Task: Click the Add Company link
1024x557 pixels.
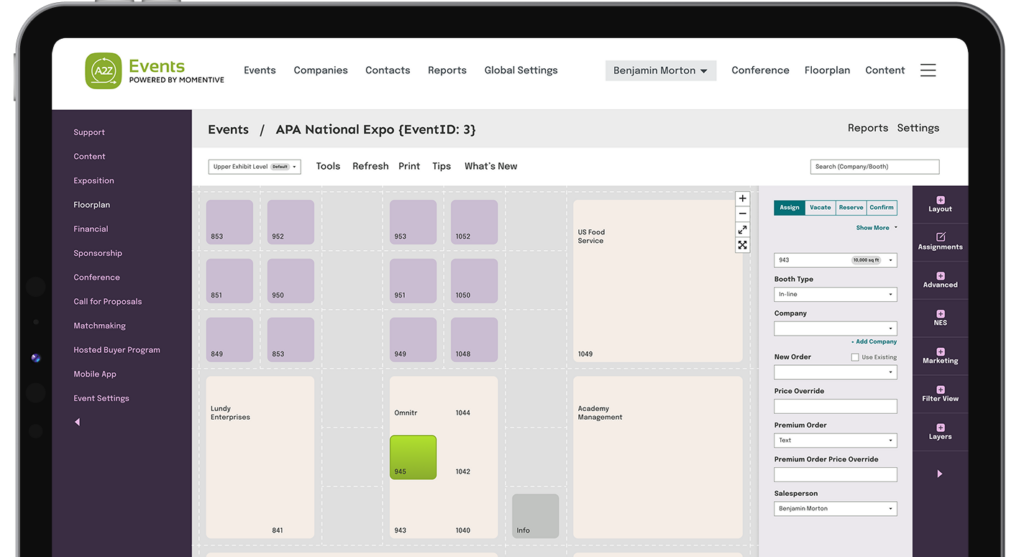Action: (x=874, y=342)
